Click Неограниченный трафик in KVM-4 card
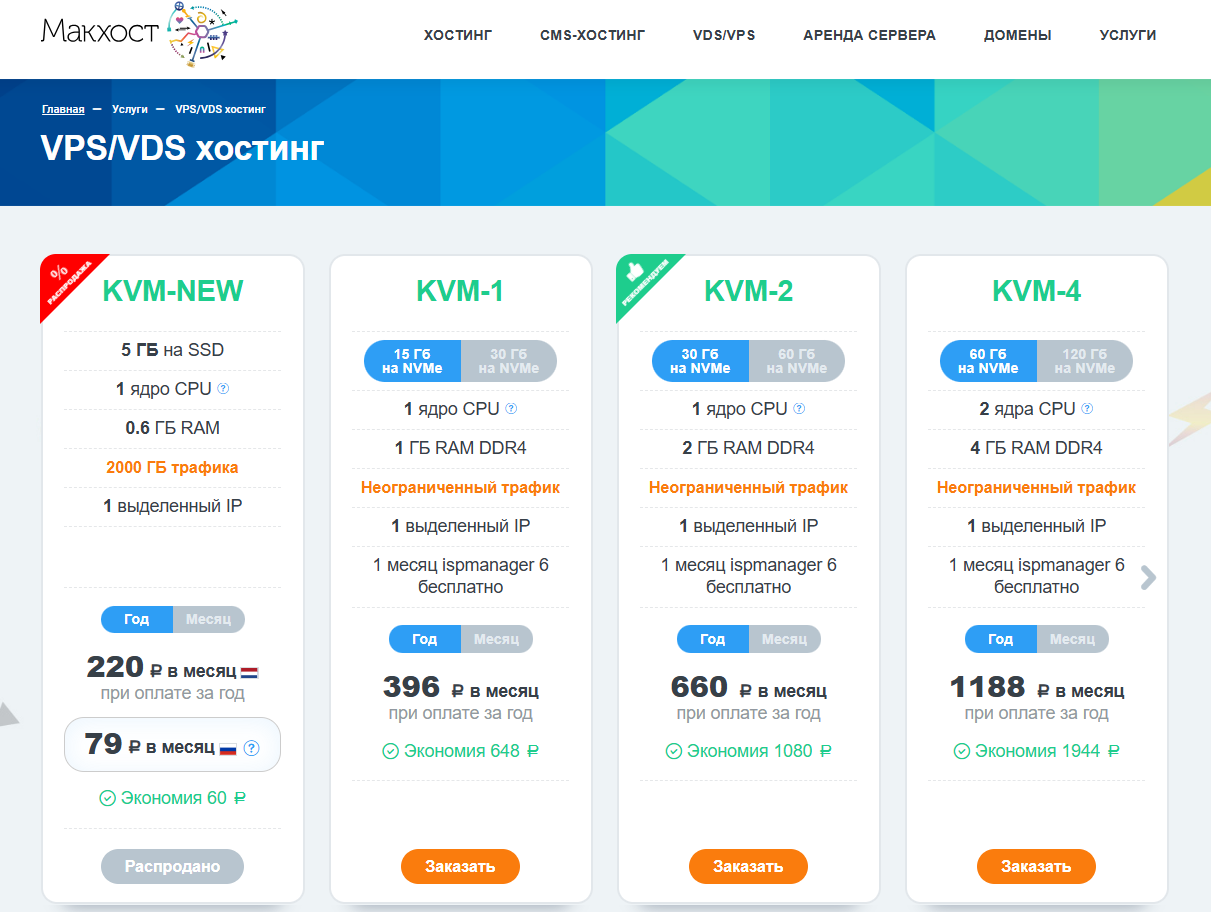The width and height of the screenshot is (1211, 912). (1036, 487)
